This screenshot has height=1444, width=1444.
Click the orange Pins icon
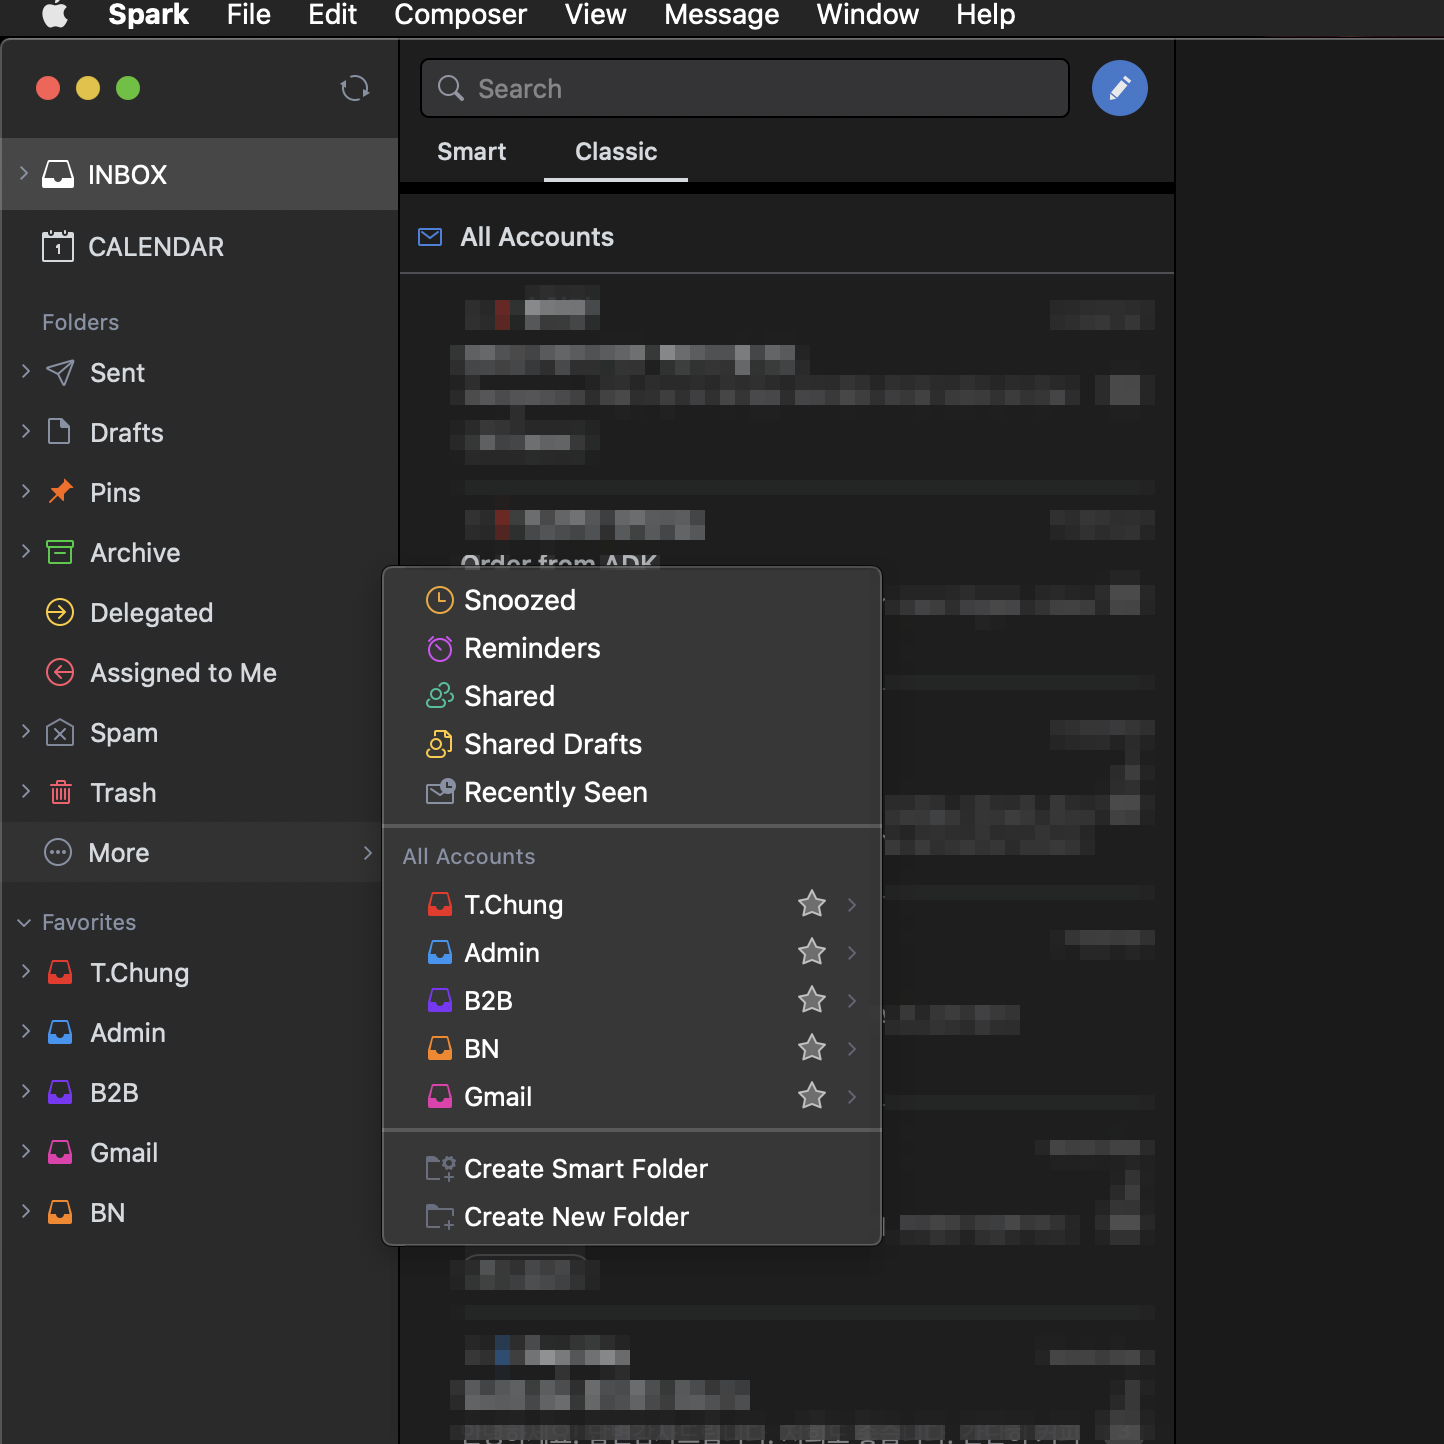pyautogui.click(x=61, y=492)
